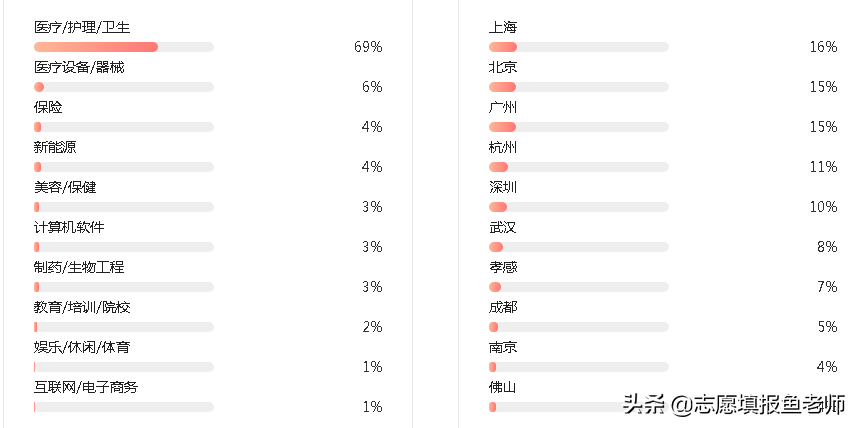Click the 头条 @志愿填报鱼老师 watermark
Screen dimensions: 858x428
[734, 404]
